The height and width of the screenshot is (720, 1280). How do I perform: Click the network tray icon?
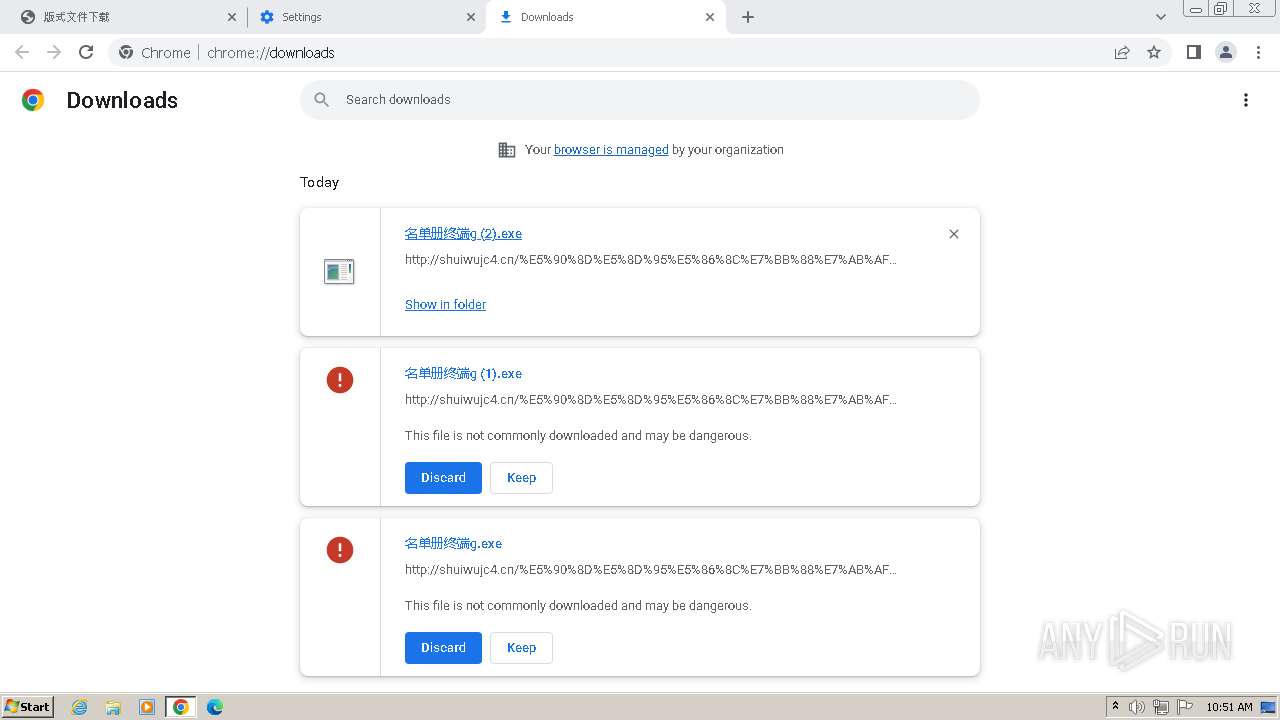[1161, 707]
